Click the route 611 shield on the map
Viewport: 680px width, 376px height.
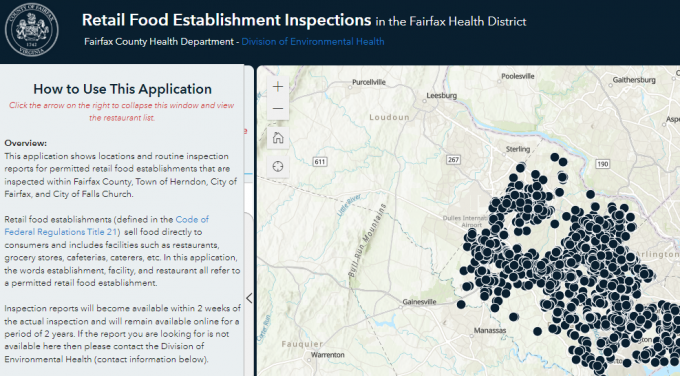[x=320, y=162]
